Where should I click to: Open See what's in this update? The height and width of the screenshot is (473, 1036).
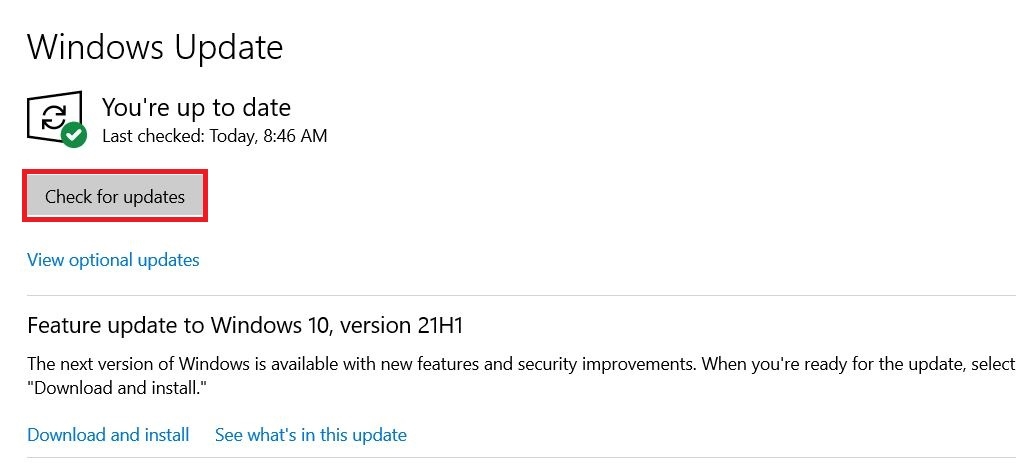point(310,435)
